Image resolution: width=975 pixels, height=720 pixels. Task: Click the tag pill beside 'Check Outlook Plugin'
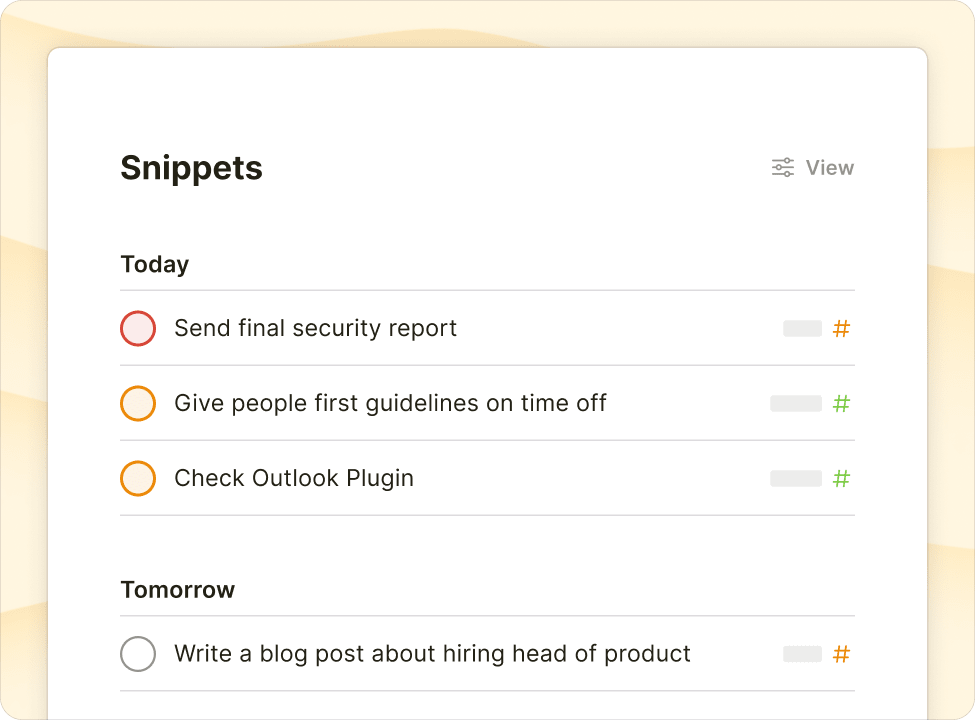point(797,478)
